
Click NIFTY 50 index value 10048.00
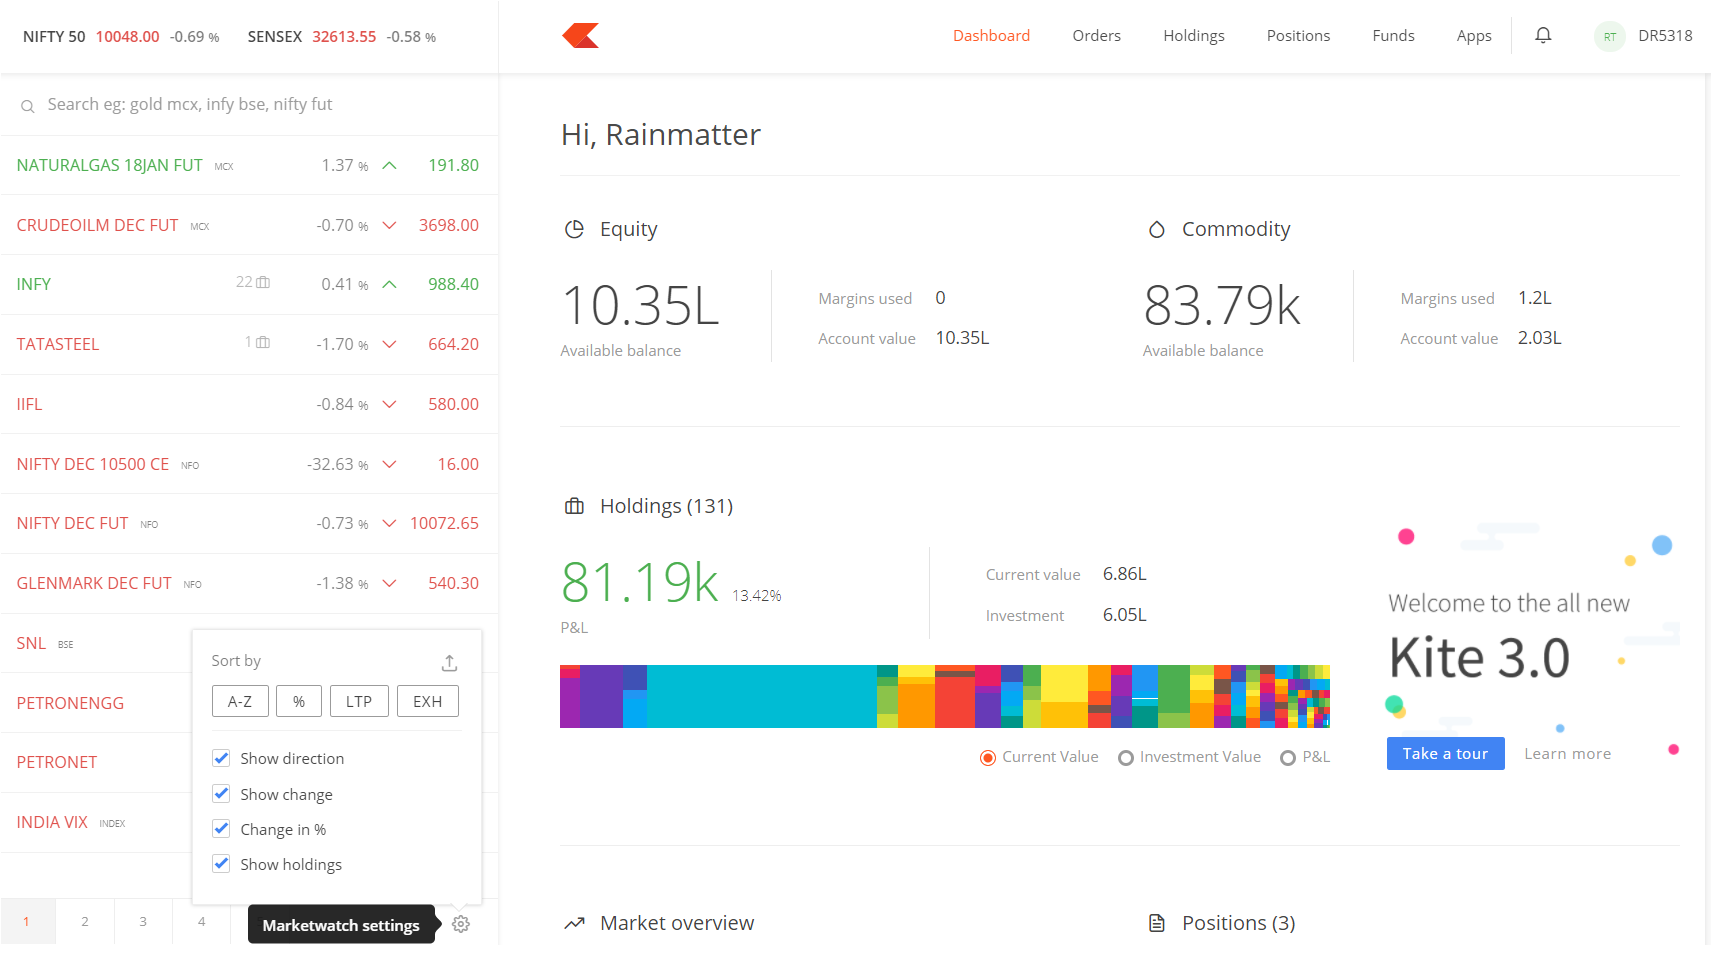(x=127, y=37)
